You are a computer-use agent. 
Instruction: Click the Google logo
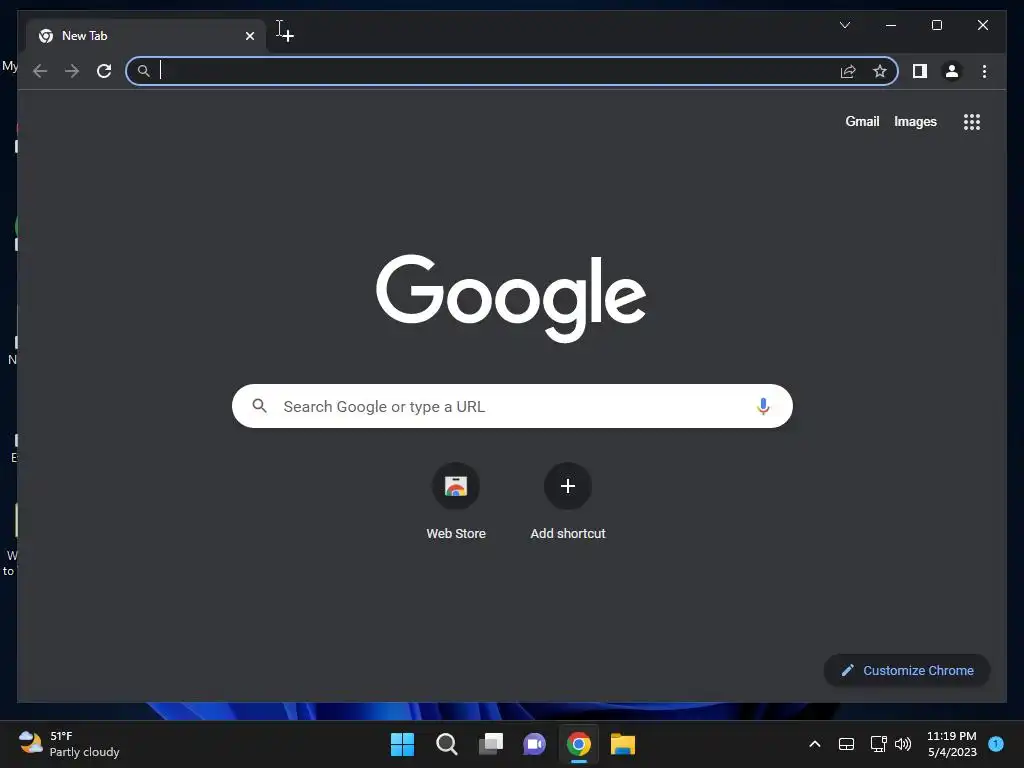pos(511,298)
